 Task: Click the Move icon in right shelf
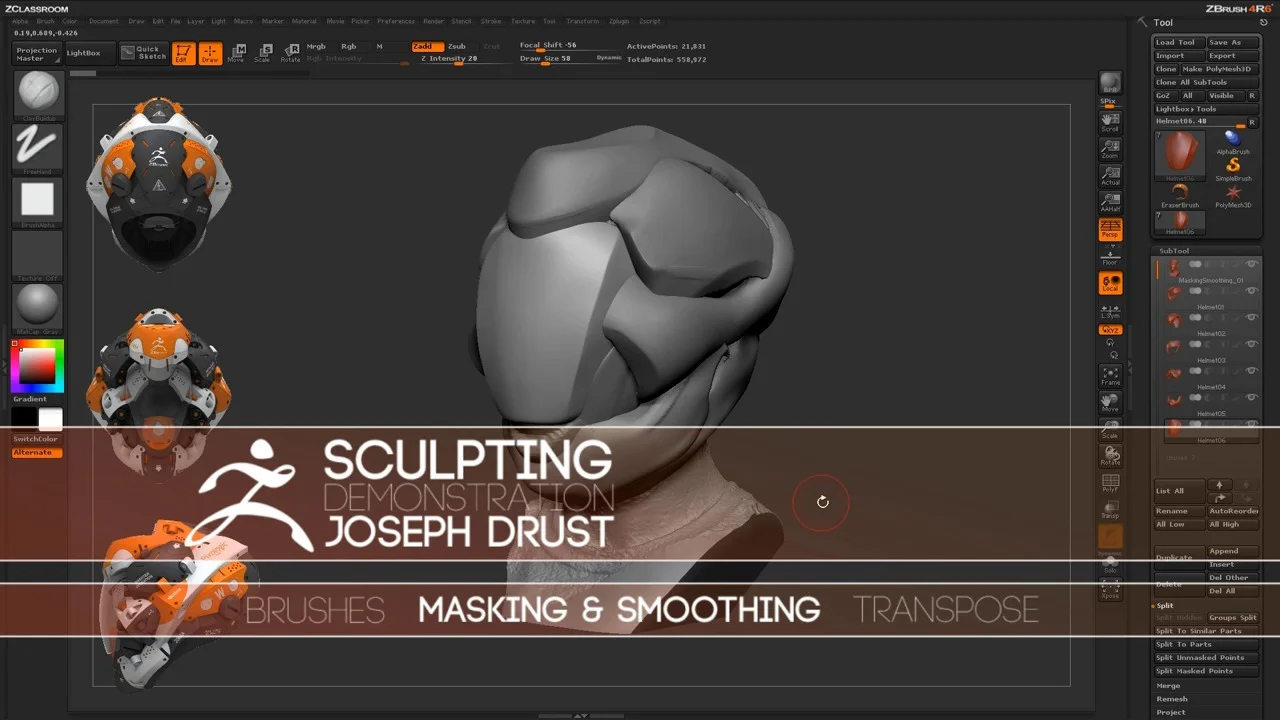pos(1110,402)
